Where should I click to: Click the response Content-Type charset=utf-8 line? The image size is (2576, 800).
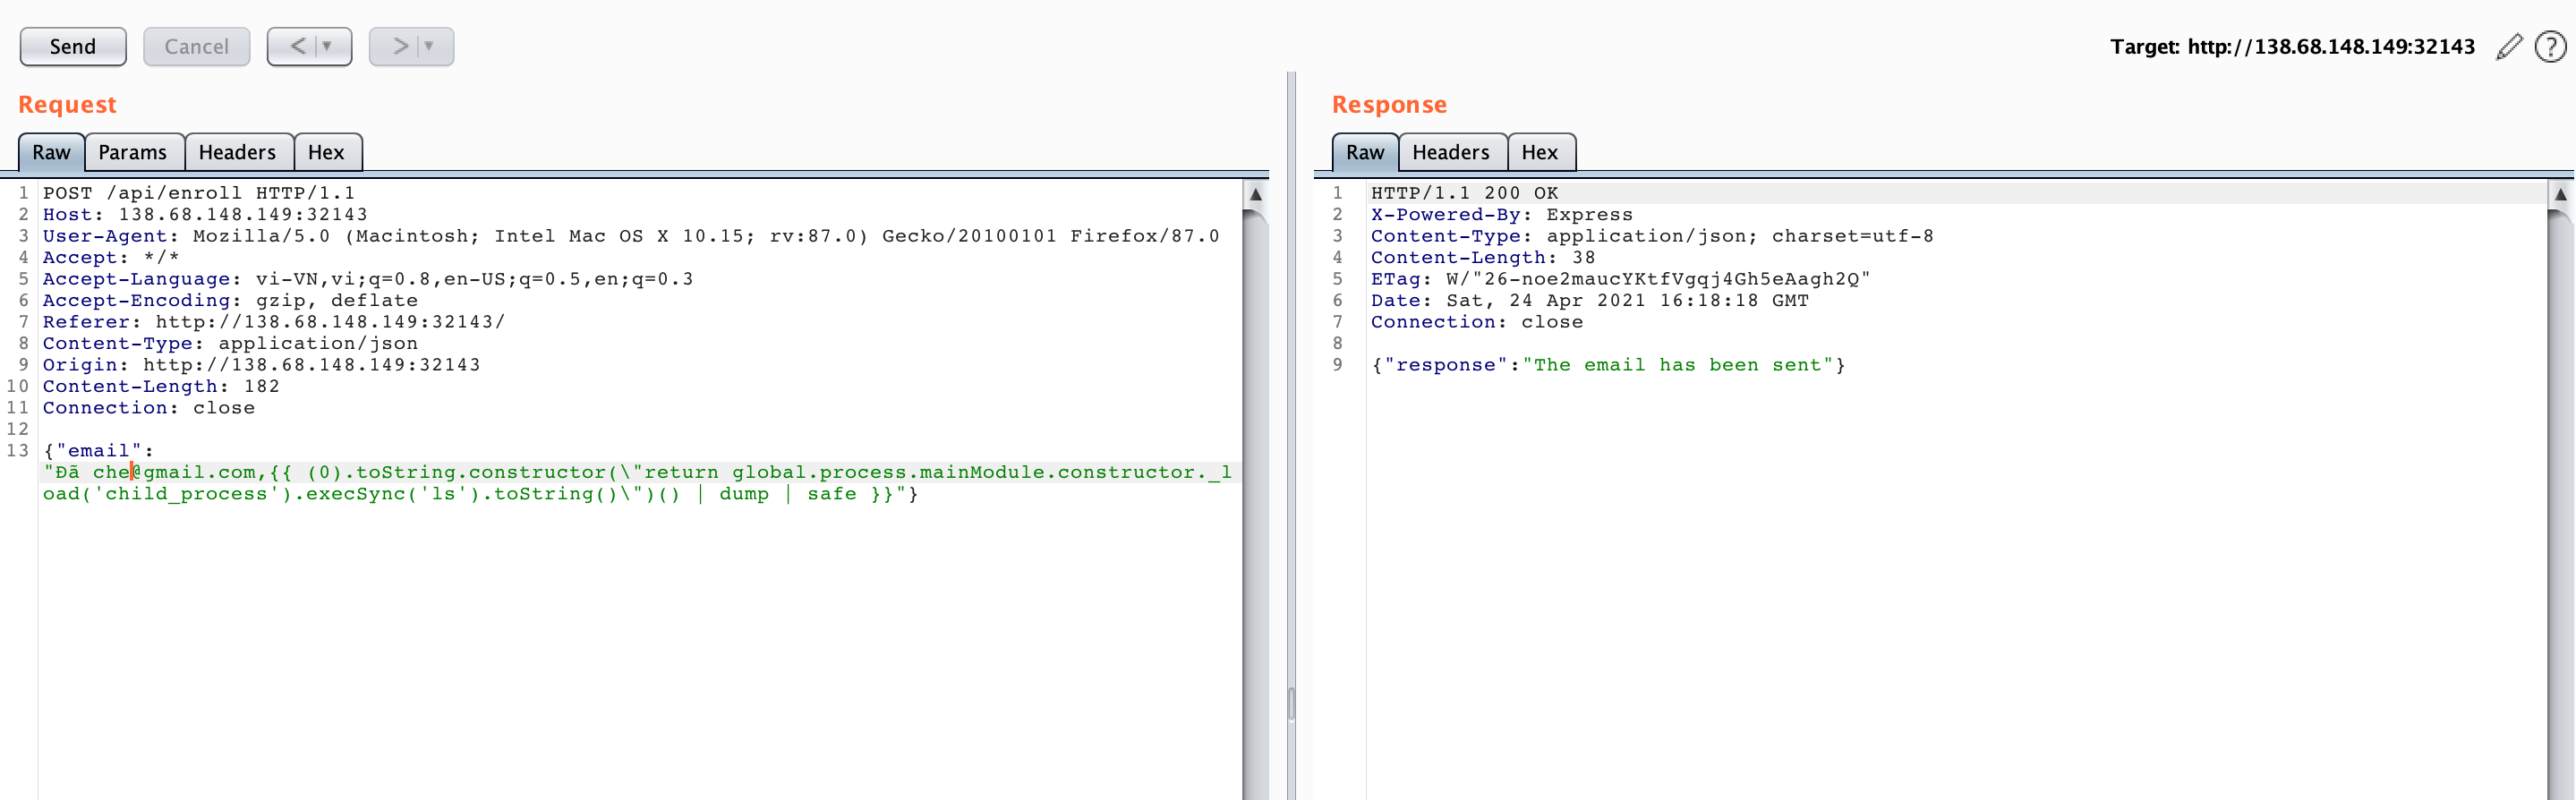(1652, 236)
